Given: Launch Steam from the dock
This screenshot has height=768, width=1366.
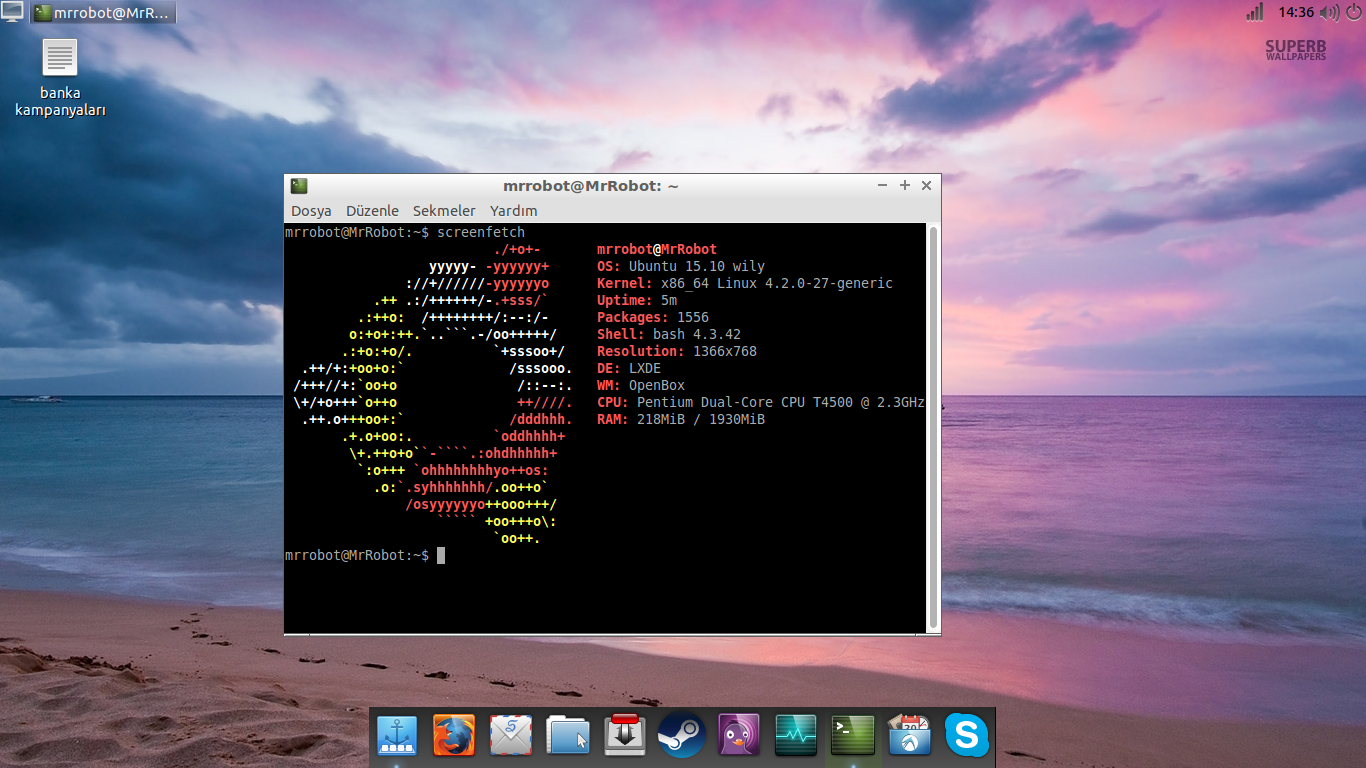Looking at the screenshot, I should 682,736.
